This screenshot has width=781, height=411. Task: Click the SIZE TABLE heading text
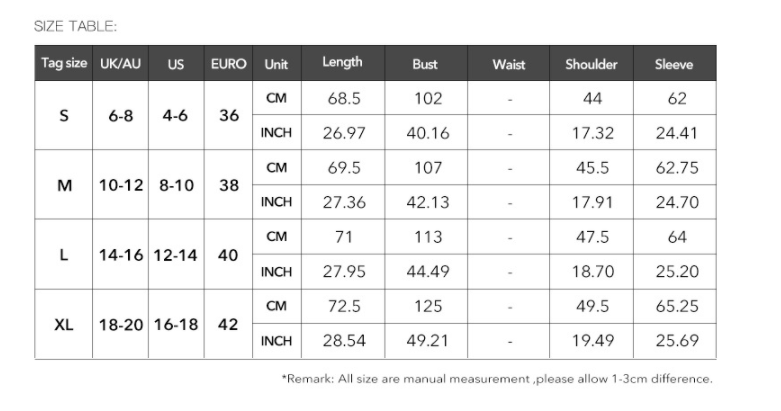click(76, 26)
